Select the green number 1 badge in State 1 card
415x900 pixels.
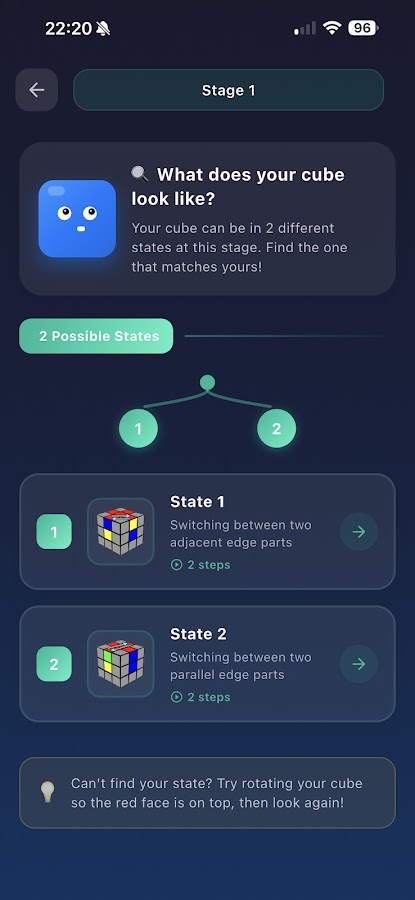[x=54, y=532]
